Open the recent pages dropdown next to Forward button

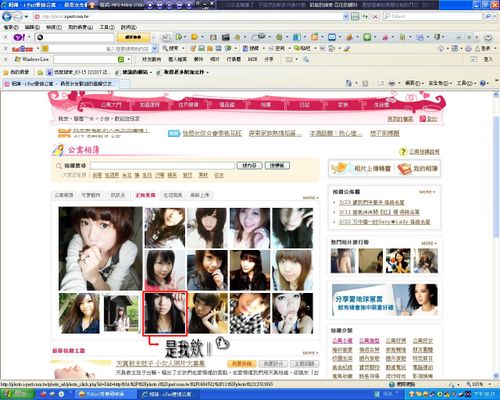click(26, 16)
